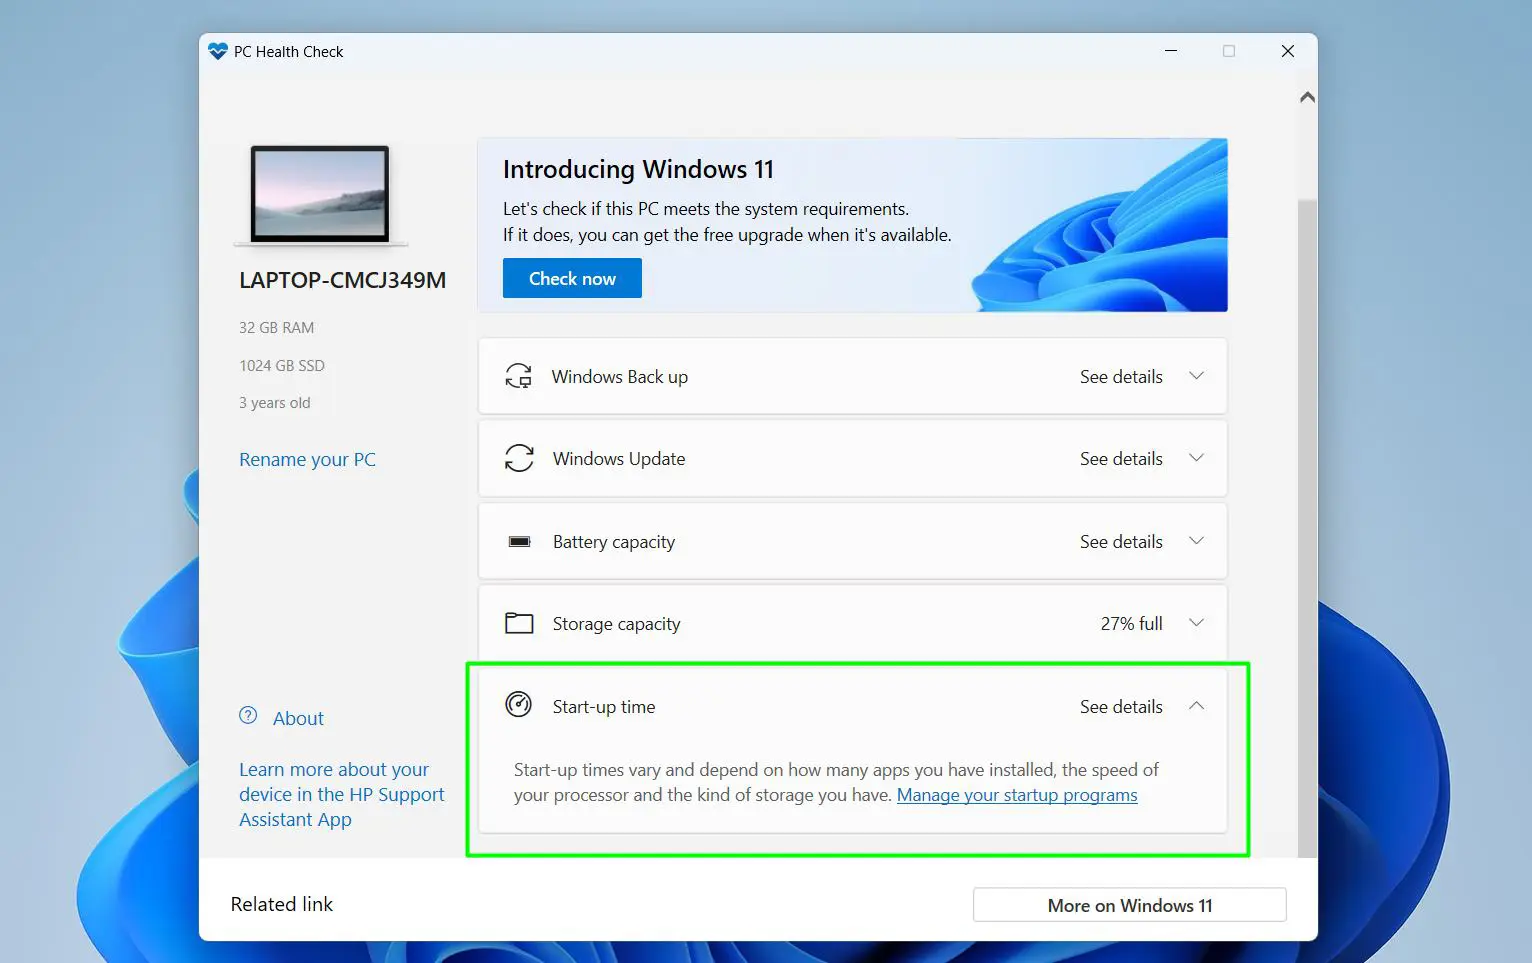The image size is (1532, 963).
Task: Click the scrollbar up arrow
Action: (1307, 98)
